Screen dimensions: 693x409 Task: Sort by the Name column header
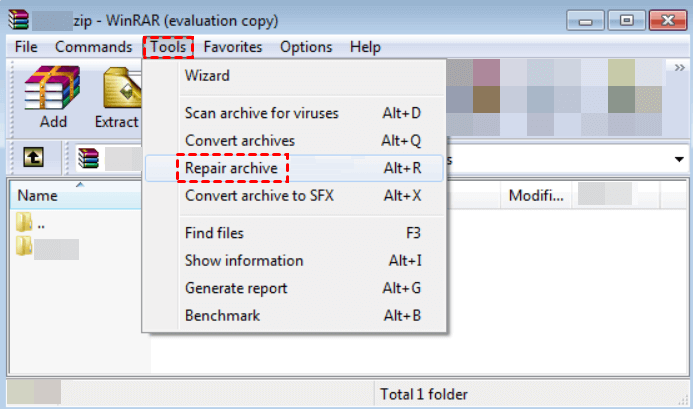click(76, 195)
